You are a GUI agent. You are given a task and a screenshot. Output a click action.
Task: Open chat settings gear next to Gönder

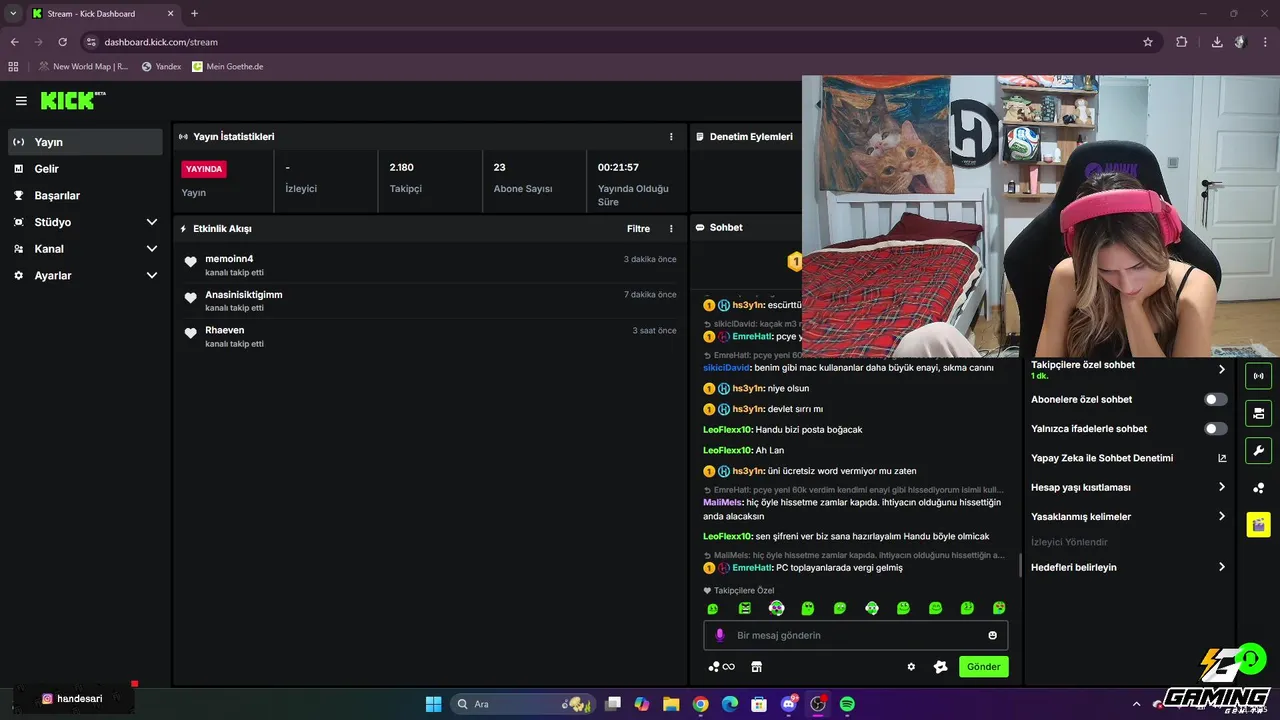point(911,667)
